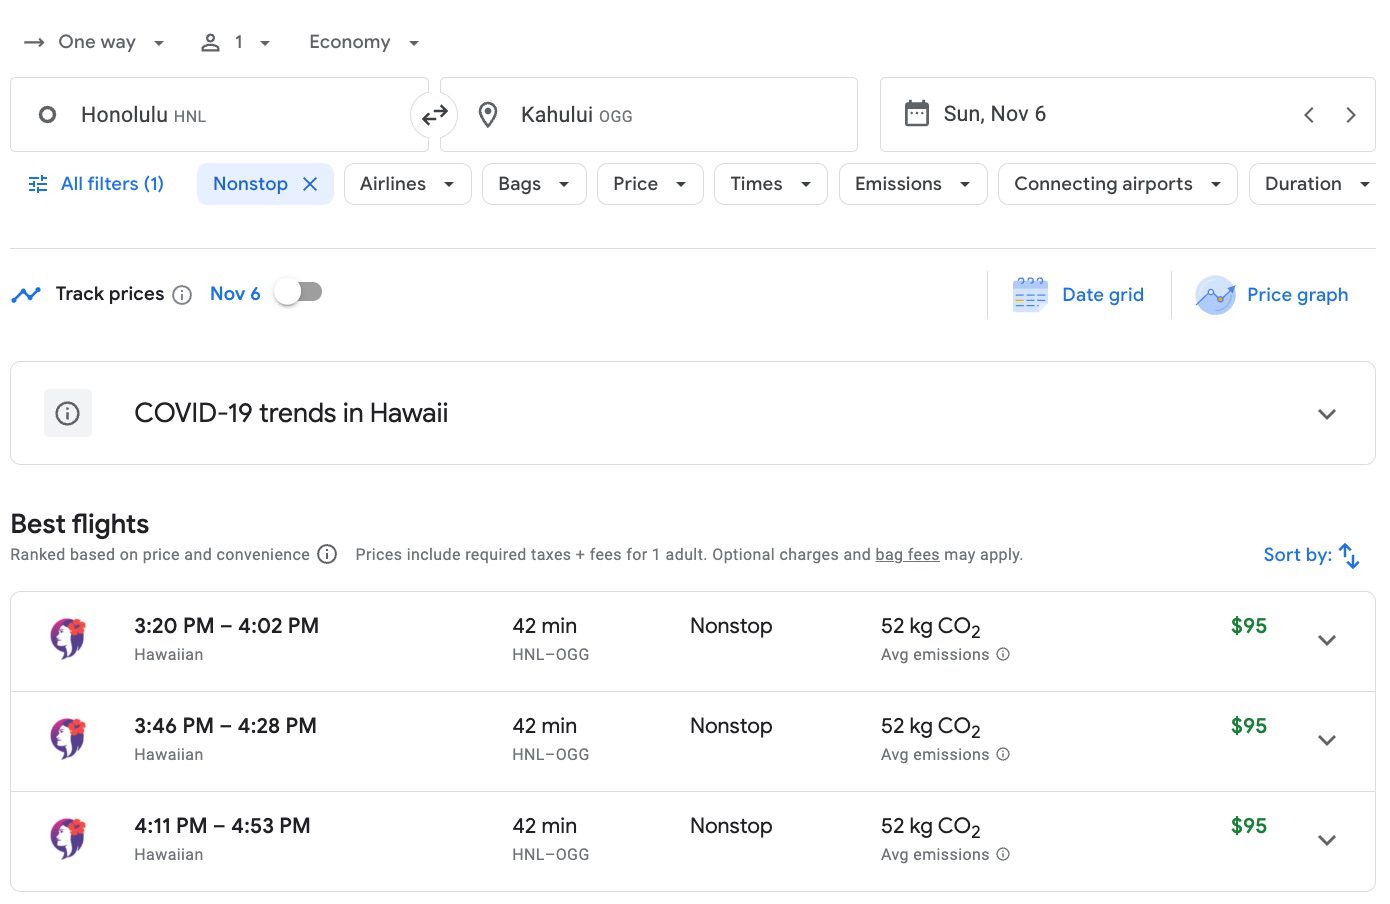
Task: Click the bag fees link
Action: click(x=907, y=555)
